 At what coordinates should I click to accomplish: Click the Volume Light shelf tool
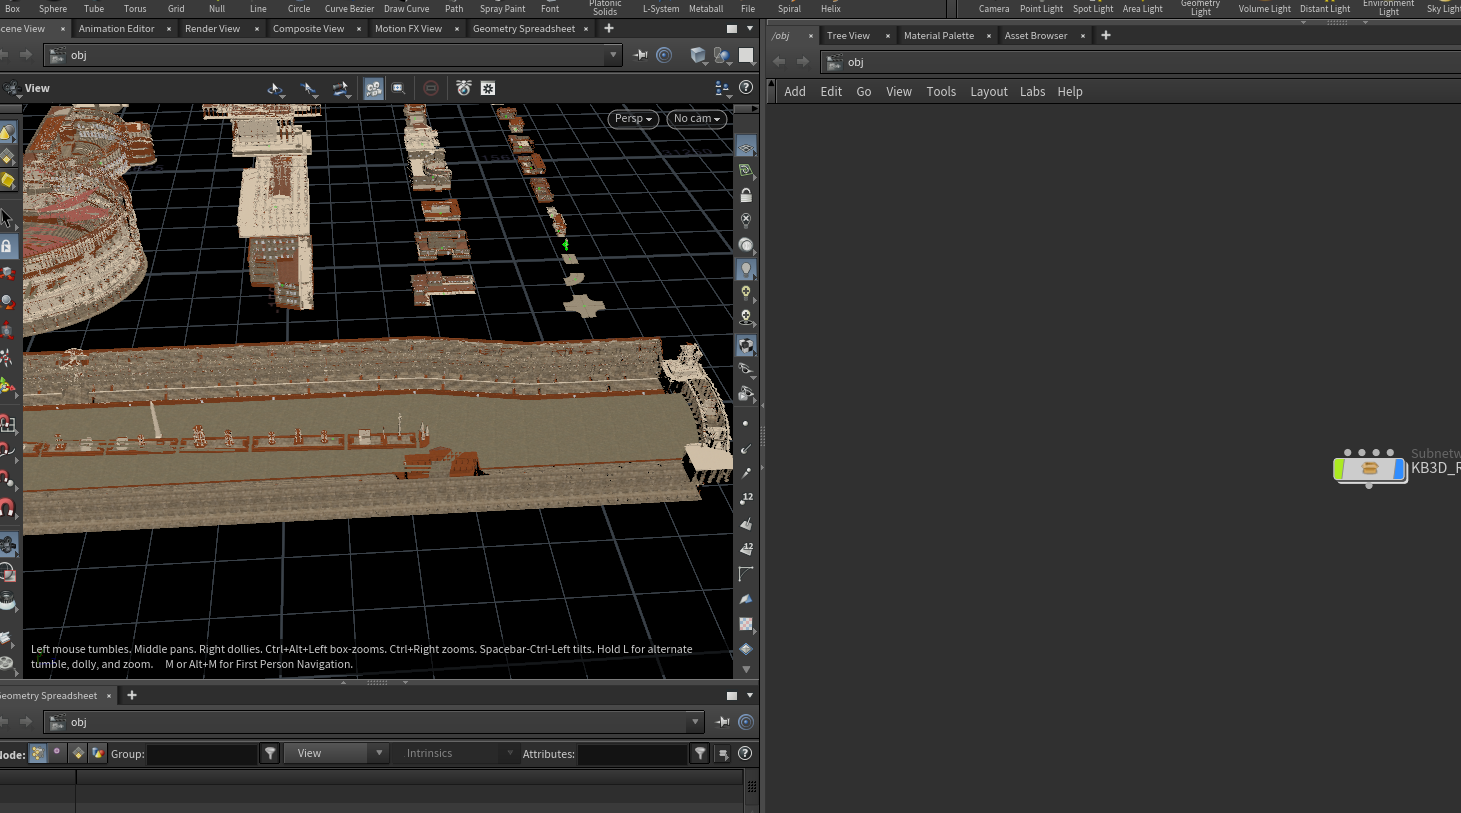click(x=1265, y=8)
